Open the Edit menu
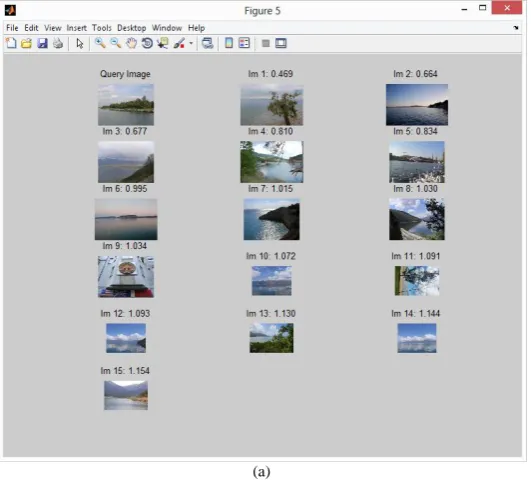The image size is (531, 486). [31, 28]
